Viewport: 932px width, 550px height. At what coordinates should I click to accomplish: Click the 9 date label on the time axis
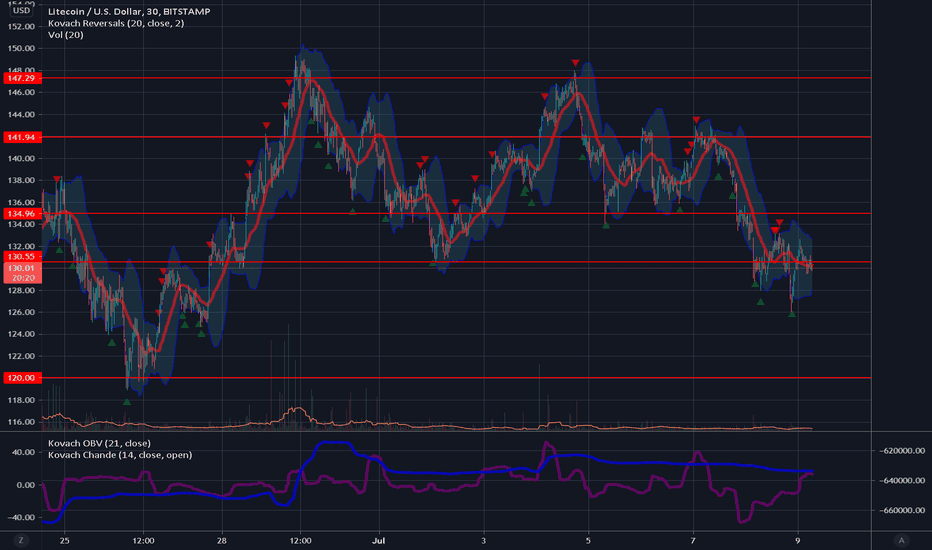[797, 540]
